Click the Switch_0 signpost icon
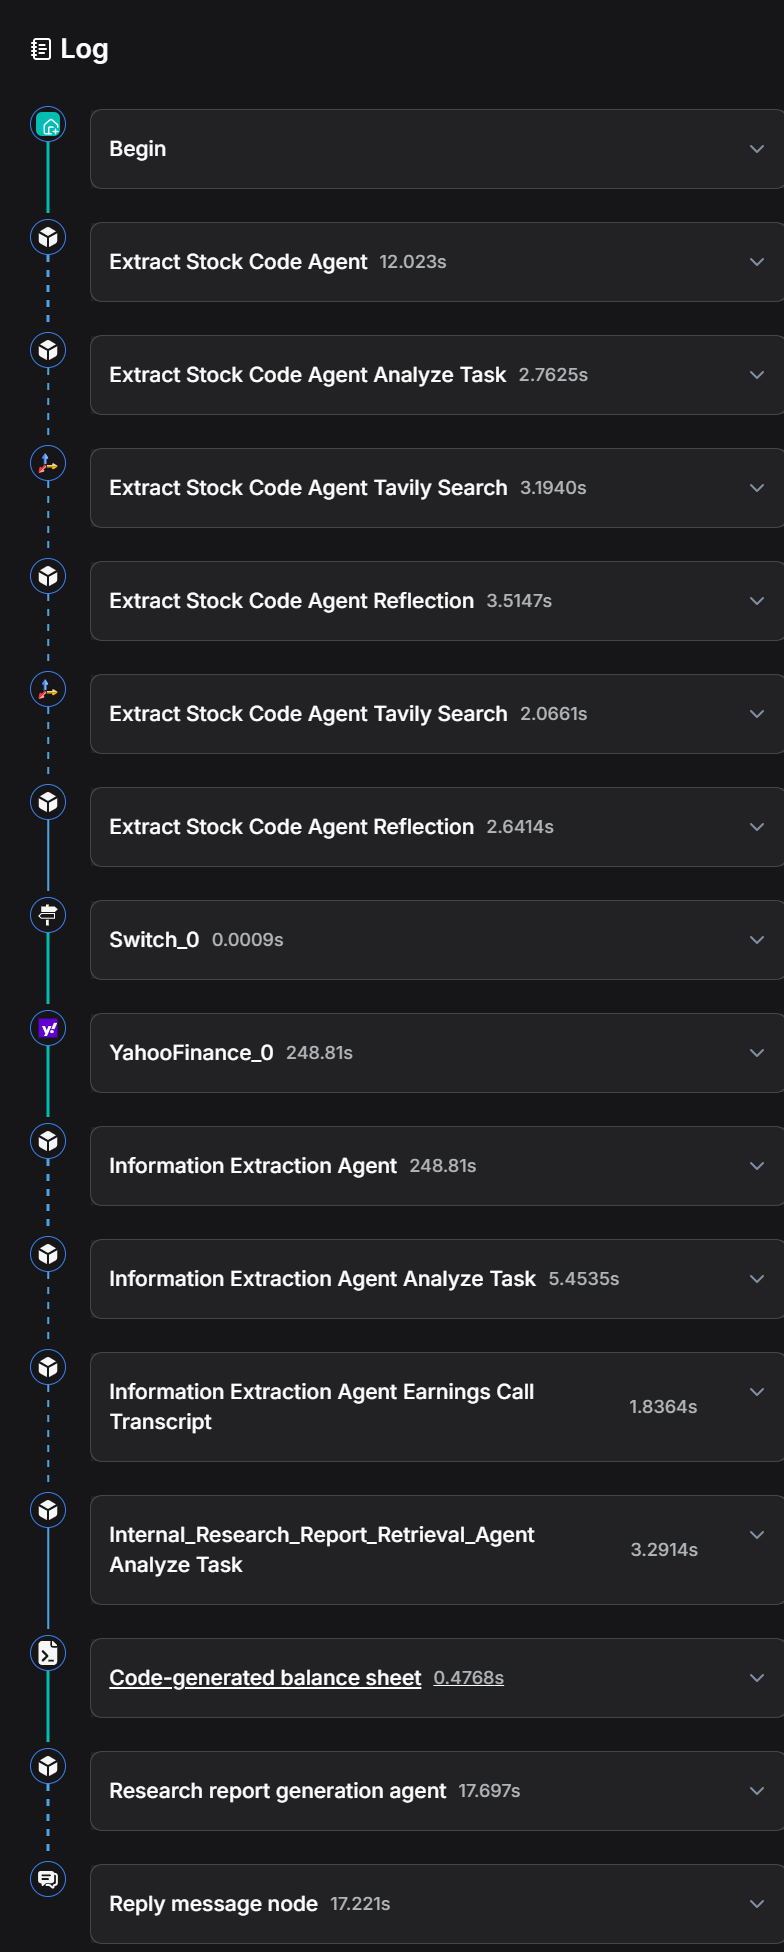This screenshot has width=784, height=1952. point(48,915)
